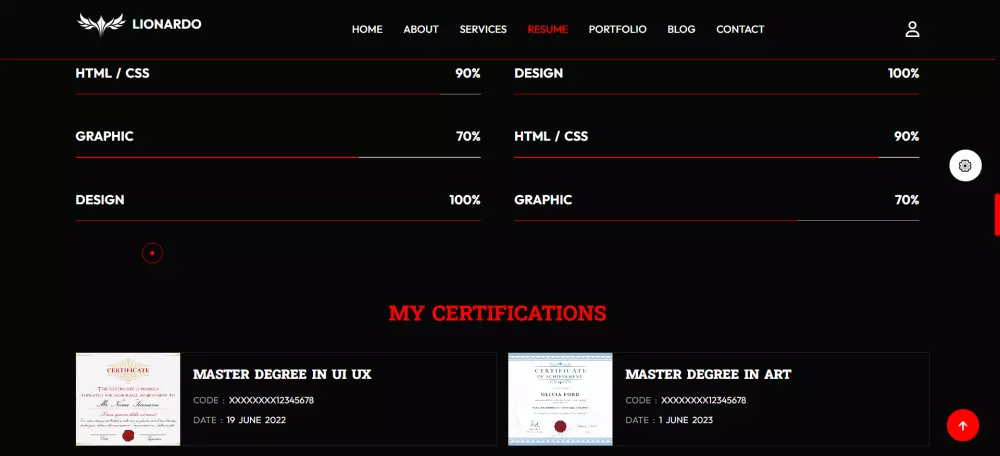Image resolution: width=1000 pixels, height=456 pixels.
Task: Click the code under Master Degree in Art
Action: point(703,401)
